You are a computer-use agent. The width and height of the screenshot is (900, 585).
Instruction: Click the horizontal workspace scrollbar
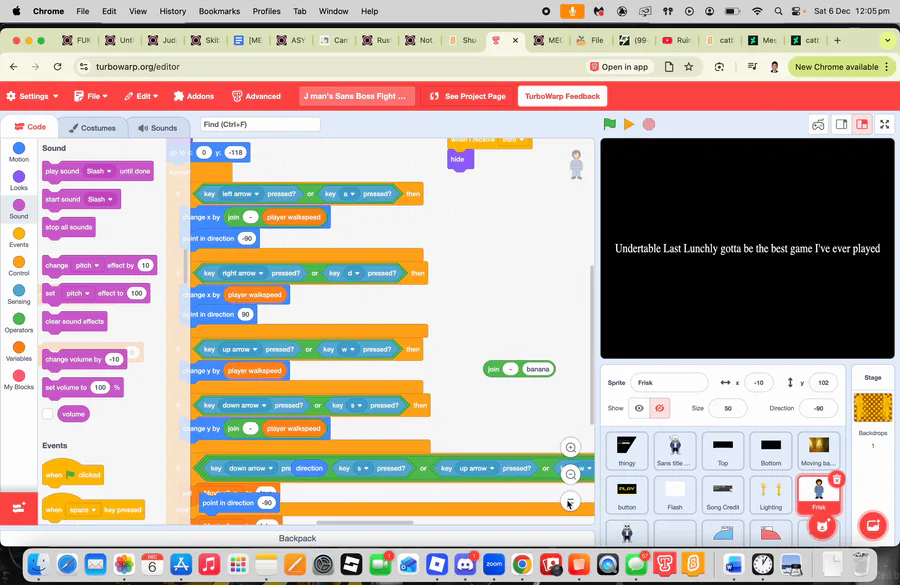pyautogui.click(x=364, y=522)
